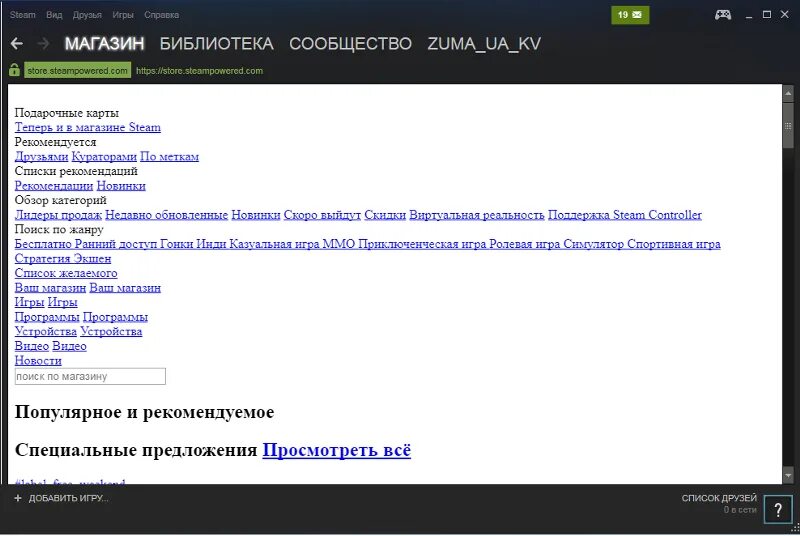Open the Друзья menu
The width and height of the screenshot is (800, 536).
(x=87, y=15)
